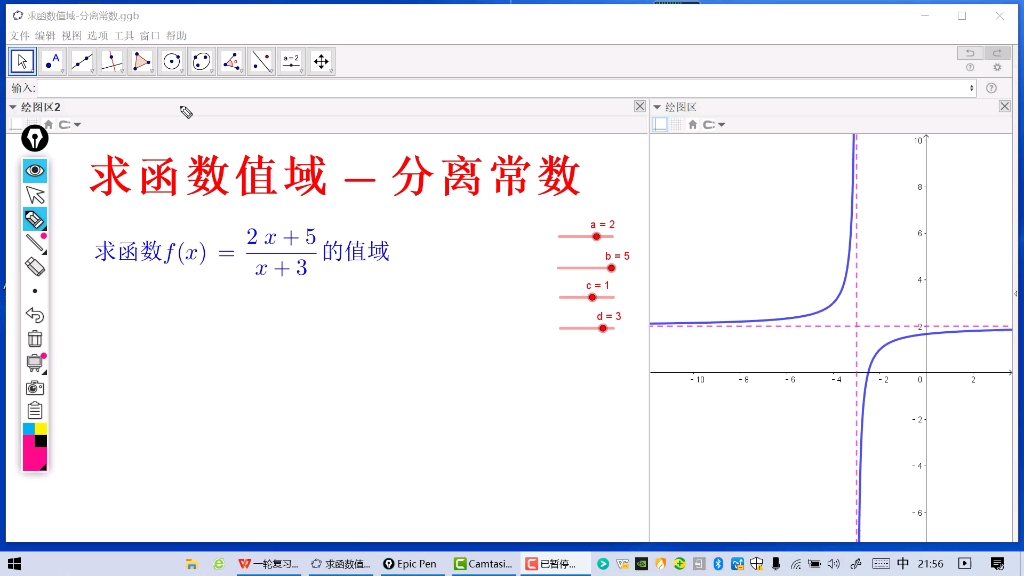The height and width of the screenshot is (576, 1024).
Task: Open the input bar dropdown arrow
Action: tap(969, 88)
